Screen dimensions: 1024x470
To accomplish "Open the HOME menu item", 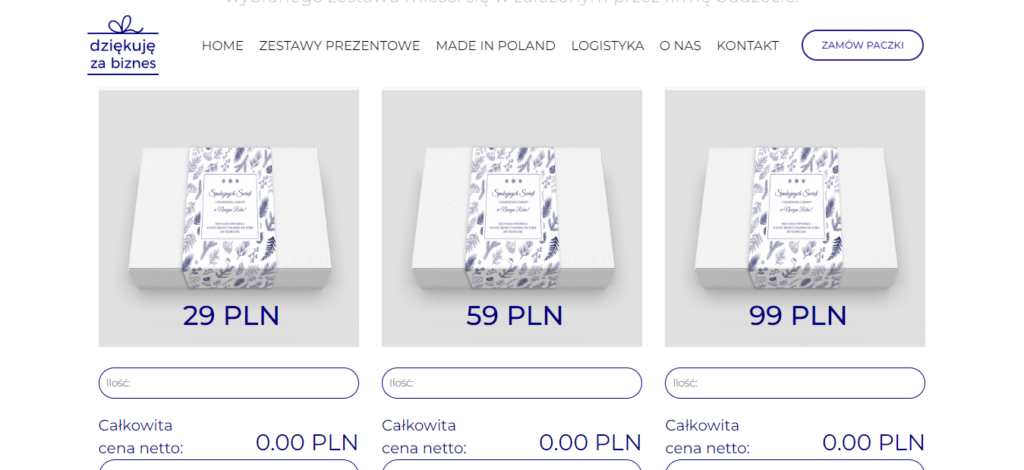I will click(222, 46).
